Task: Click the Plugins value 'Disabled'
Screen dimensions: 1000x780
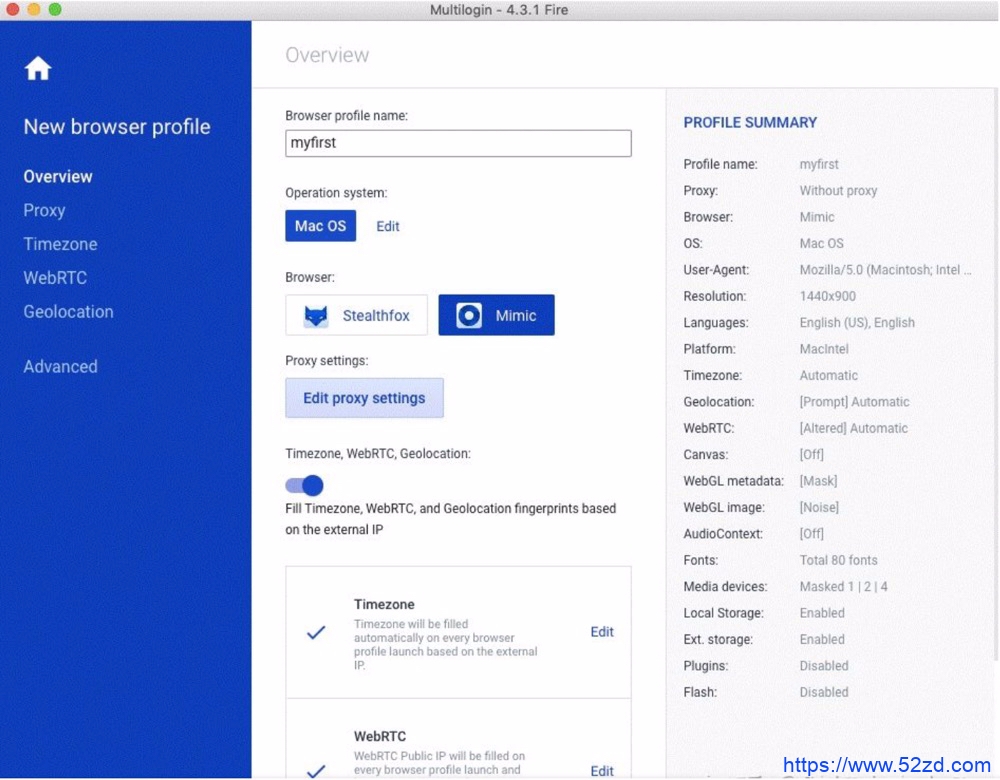Action: pyautogui.click(x=824, y=666)
